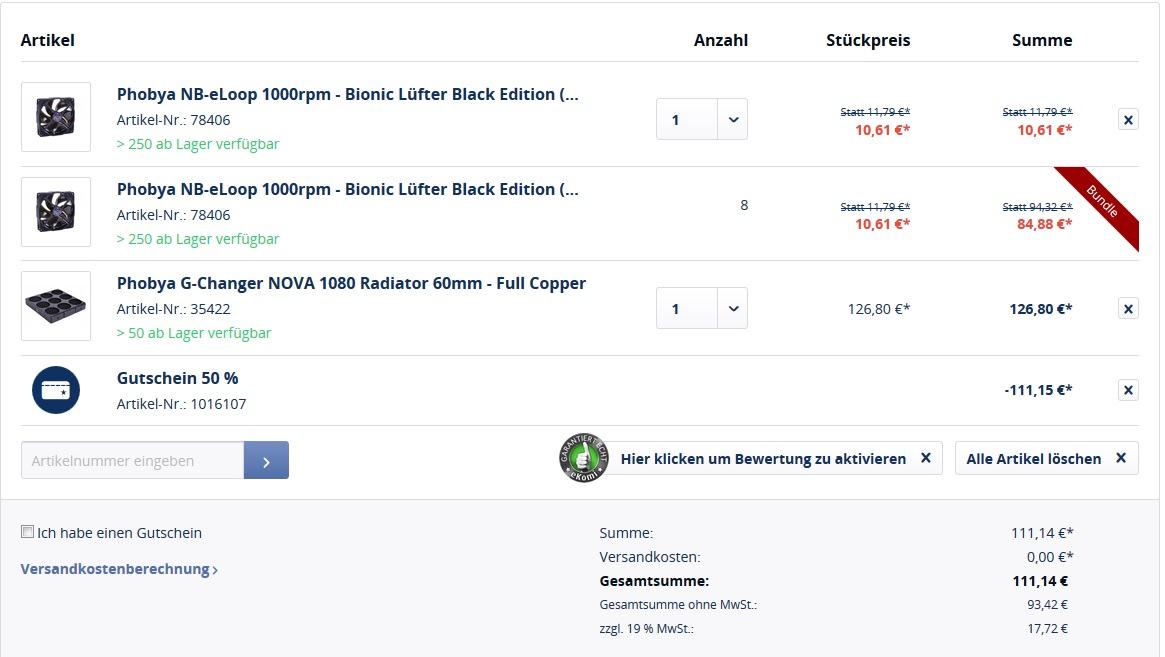Click "Hier klicken um Bewertung zu aktivieren"
1165x657 pixels.
(763, 459)
